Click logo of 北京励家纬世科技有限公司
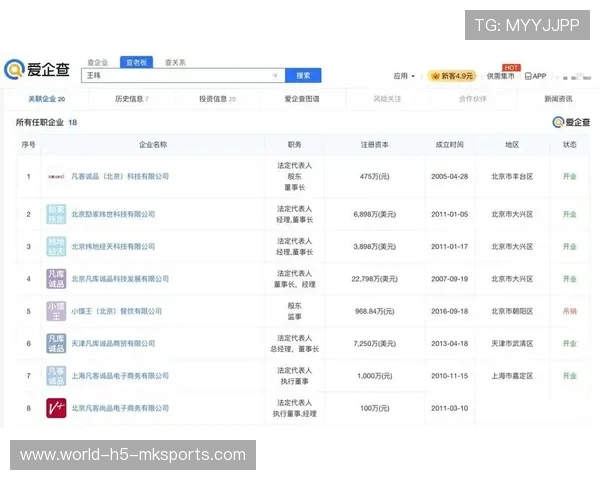This screenshot has height=480, width=600. click(x=56, y=214)
